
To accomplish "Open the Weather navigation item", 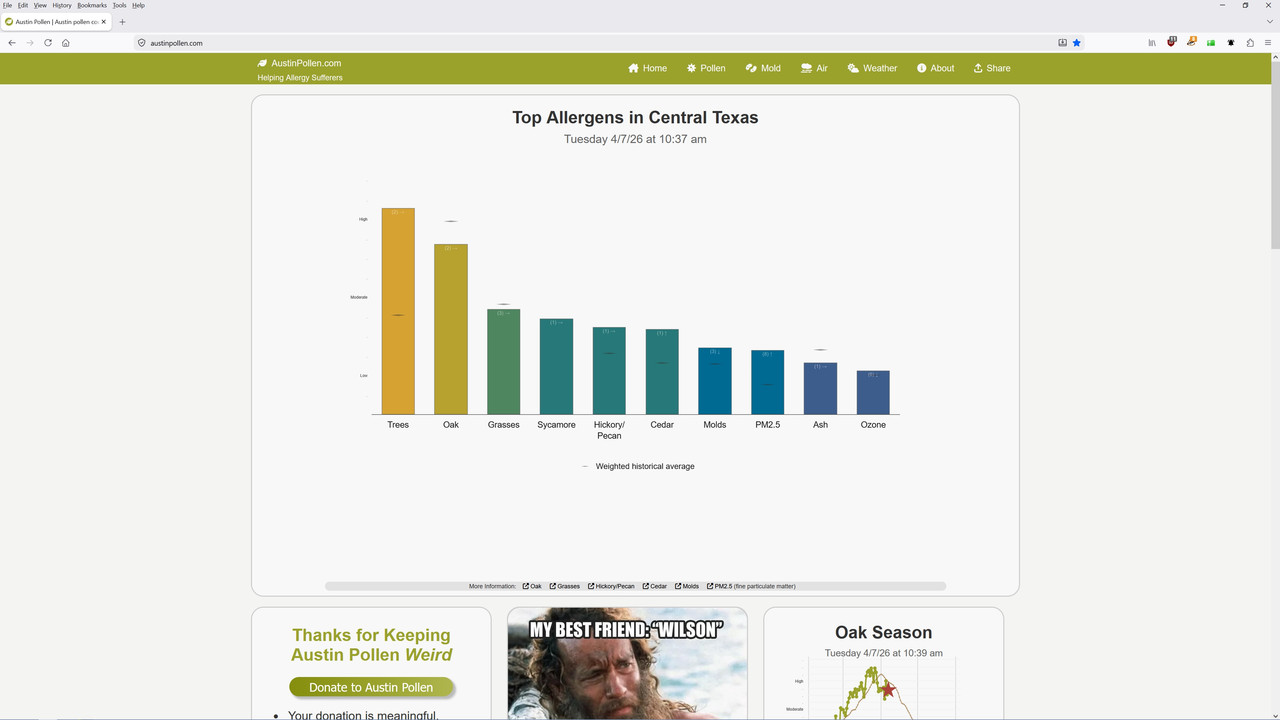I will coord(872,68).
